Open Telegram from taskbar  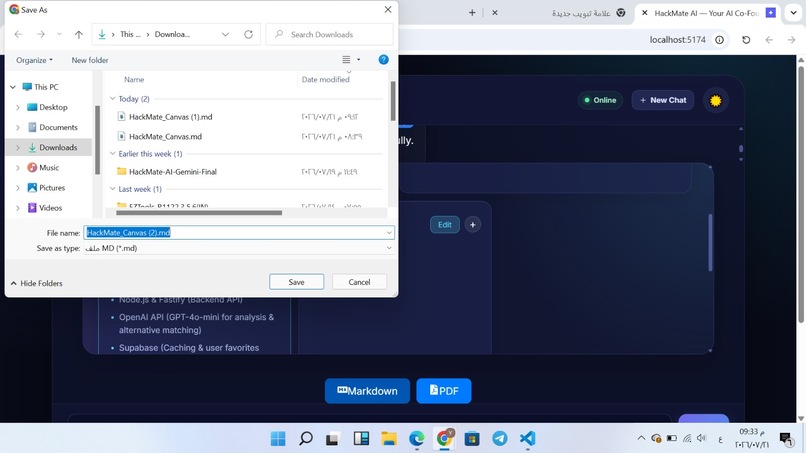tap(500, 439)
